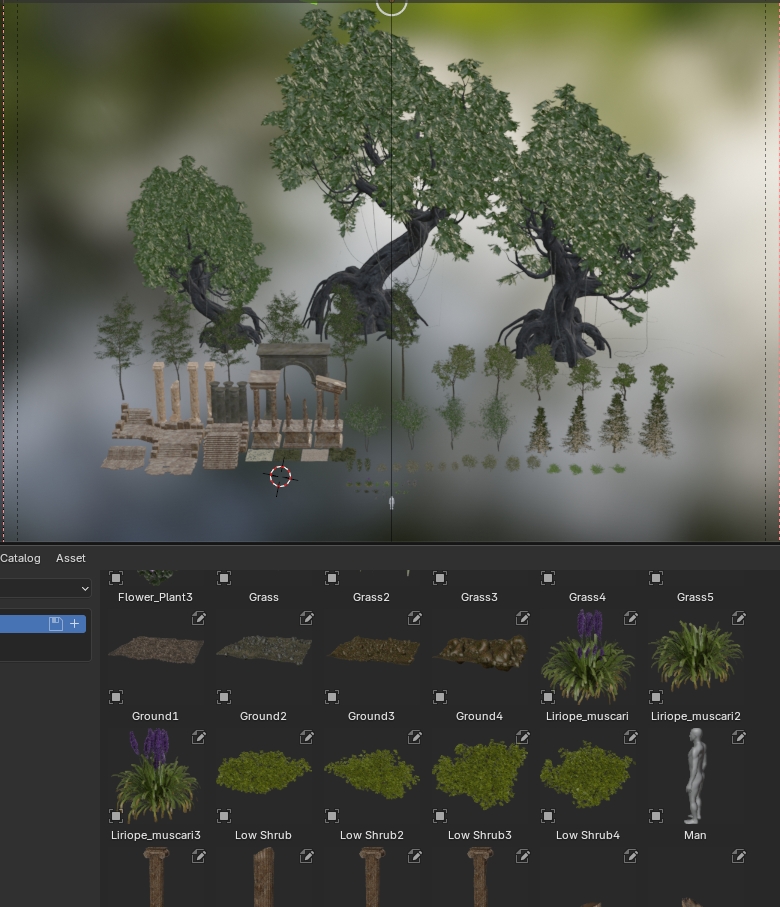780x907 pixels.
Task: Click the edit icon on Low Shrub2 asset
Action: tap(415, 737)
